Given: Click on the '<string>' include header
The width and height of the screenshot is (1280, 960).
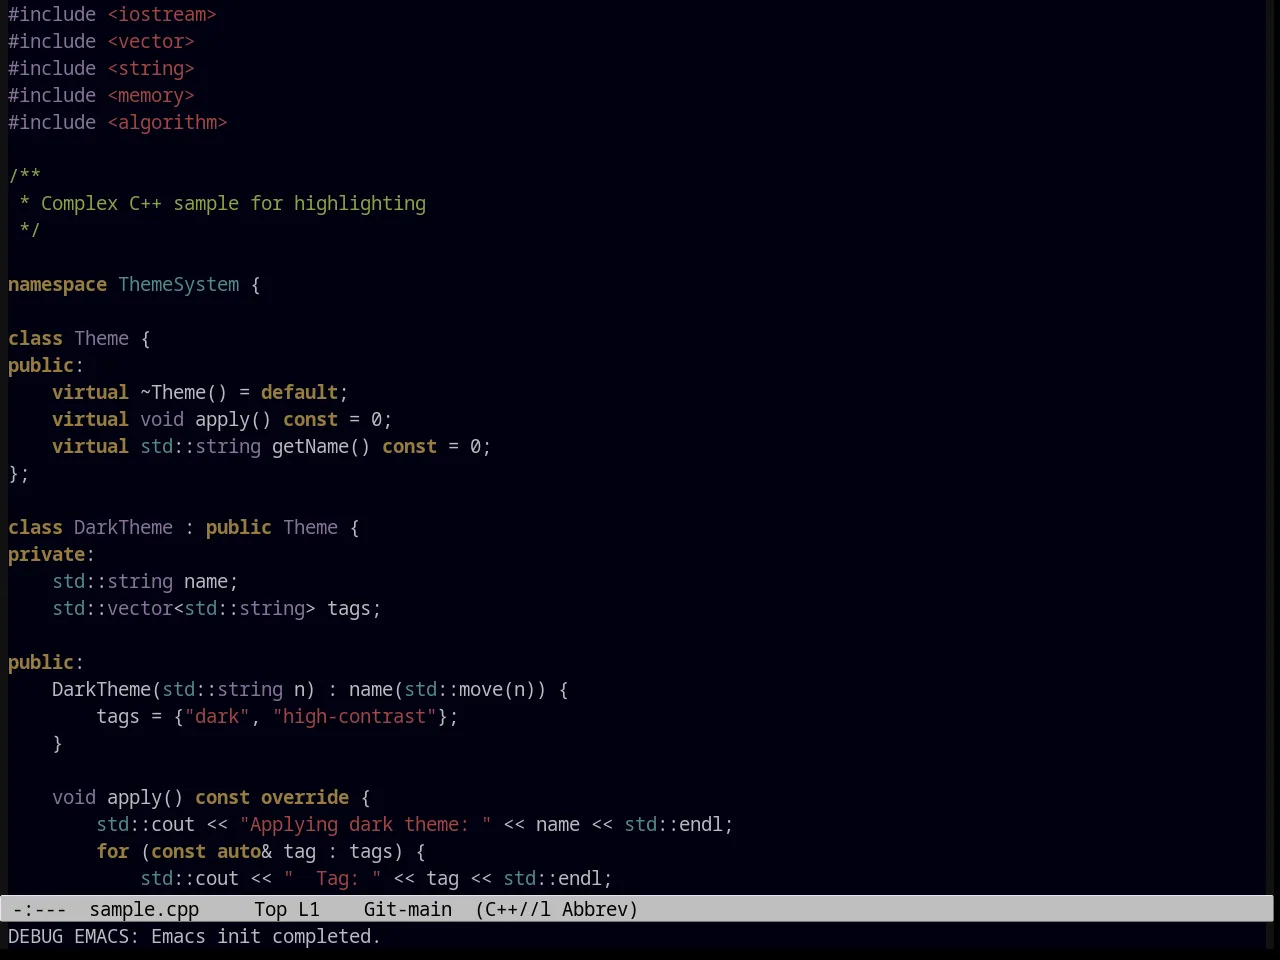Looking at the screenshot, I should 151,68.
